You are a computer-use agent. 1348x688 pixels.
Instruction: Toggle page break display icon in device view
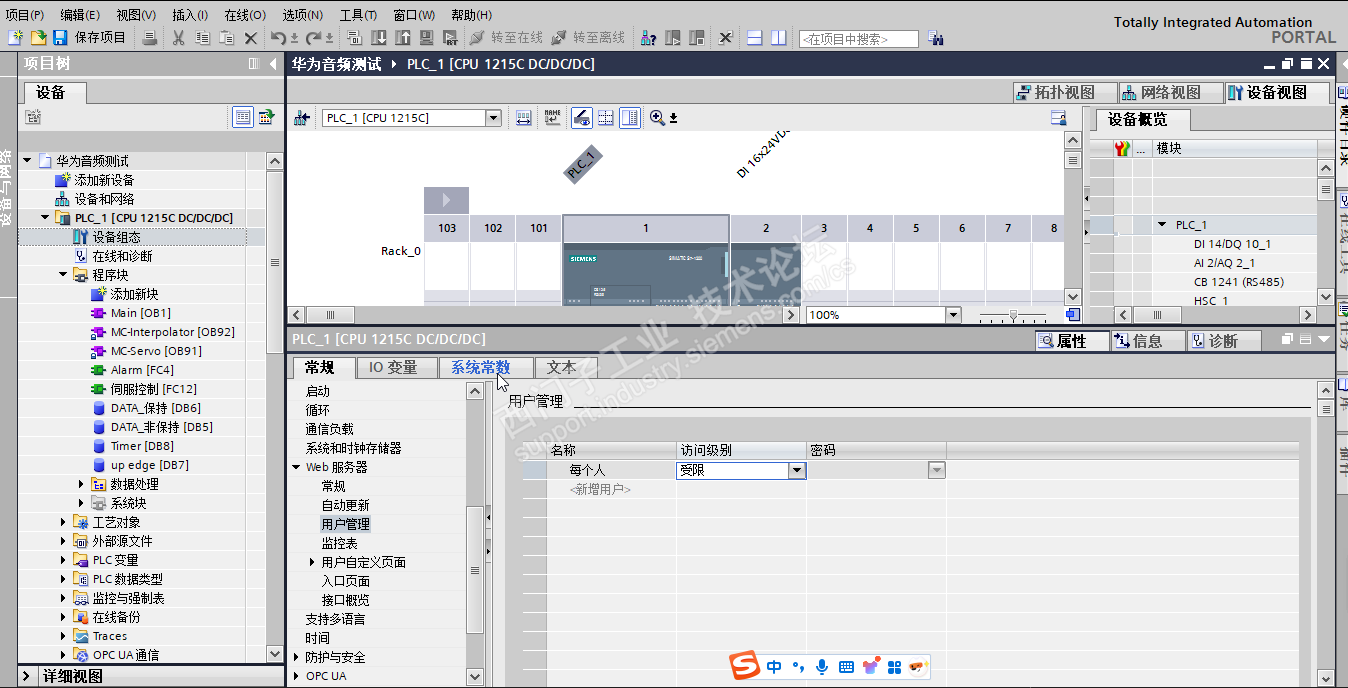click(x=605, y=118)
